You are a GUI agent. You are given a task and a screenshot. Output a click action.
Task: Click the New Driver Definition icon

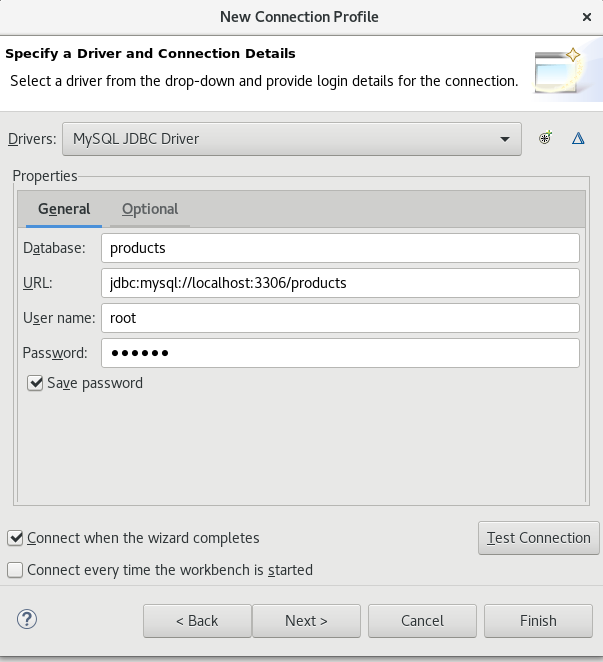(x=545, y=138)
